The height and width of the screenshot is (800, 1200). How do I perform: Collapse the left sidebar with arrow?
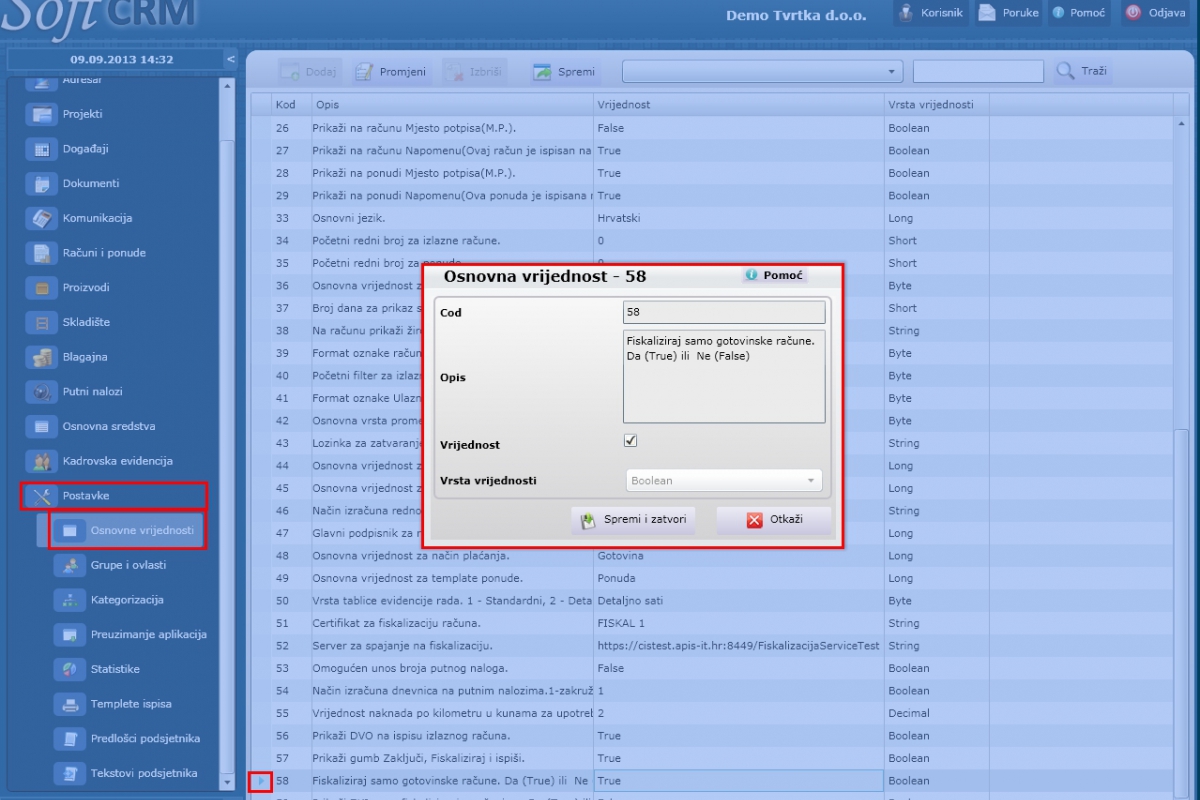point(231,59)
